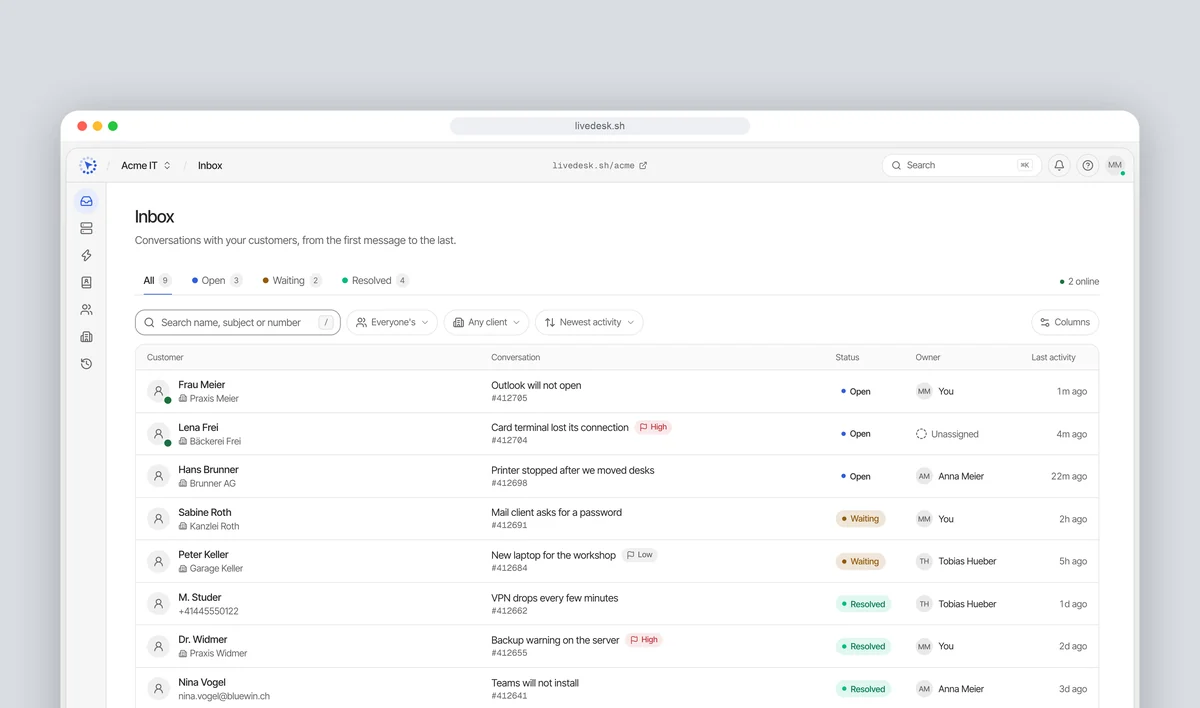
Task: Switch to the Resolved tab
Action: pos(375,281)
